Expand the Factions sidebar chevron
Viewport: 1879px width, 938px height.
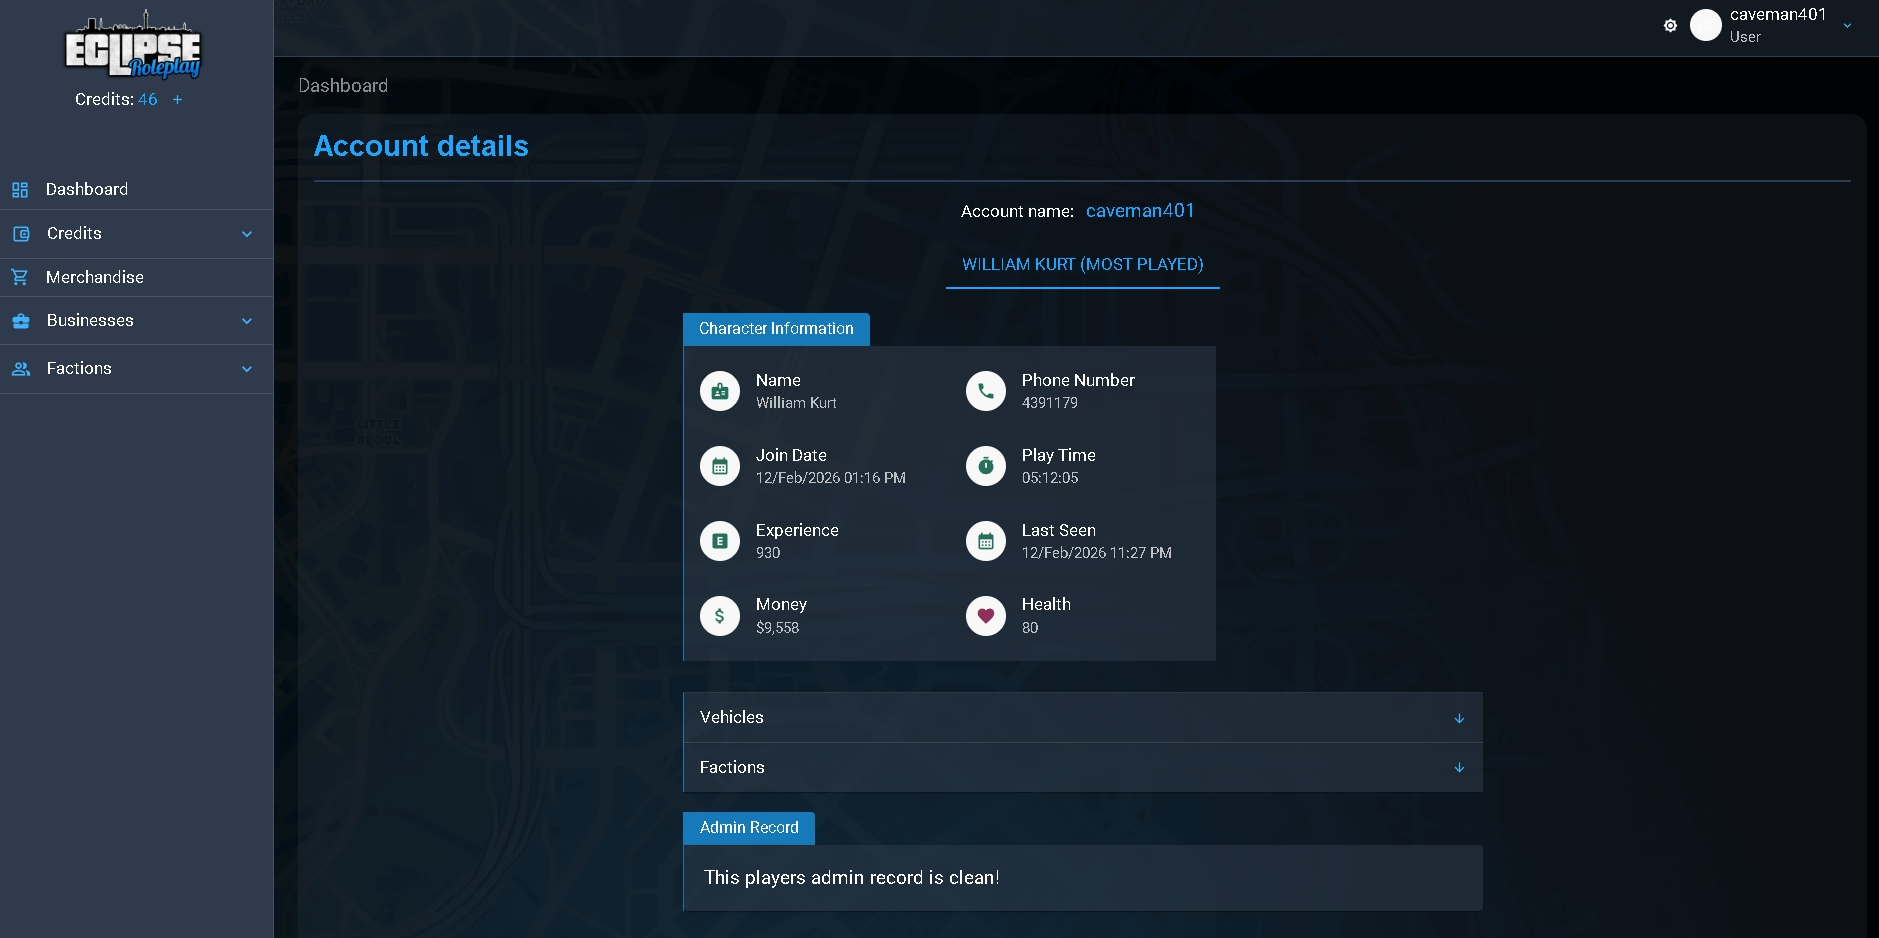pos(247,369)
